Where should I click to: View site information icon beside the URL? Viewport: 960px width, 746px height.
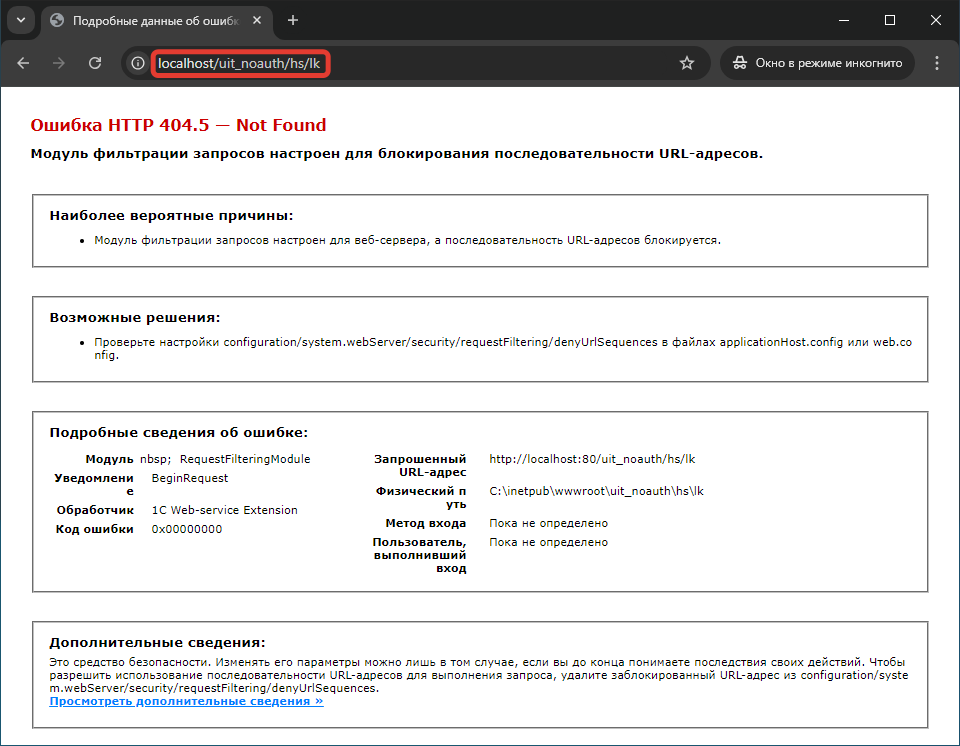138,63
